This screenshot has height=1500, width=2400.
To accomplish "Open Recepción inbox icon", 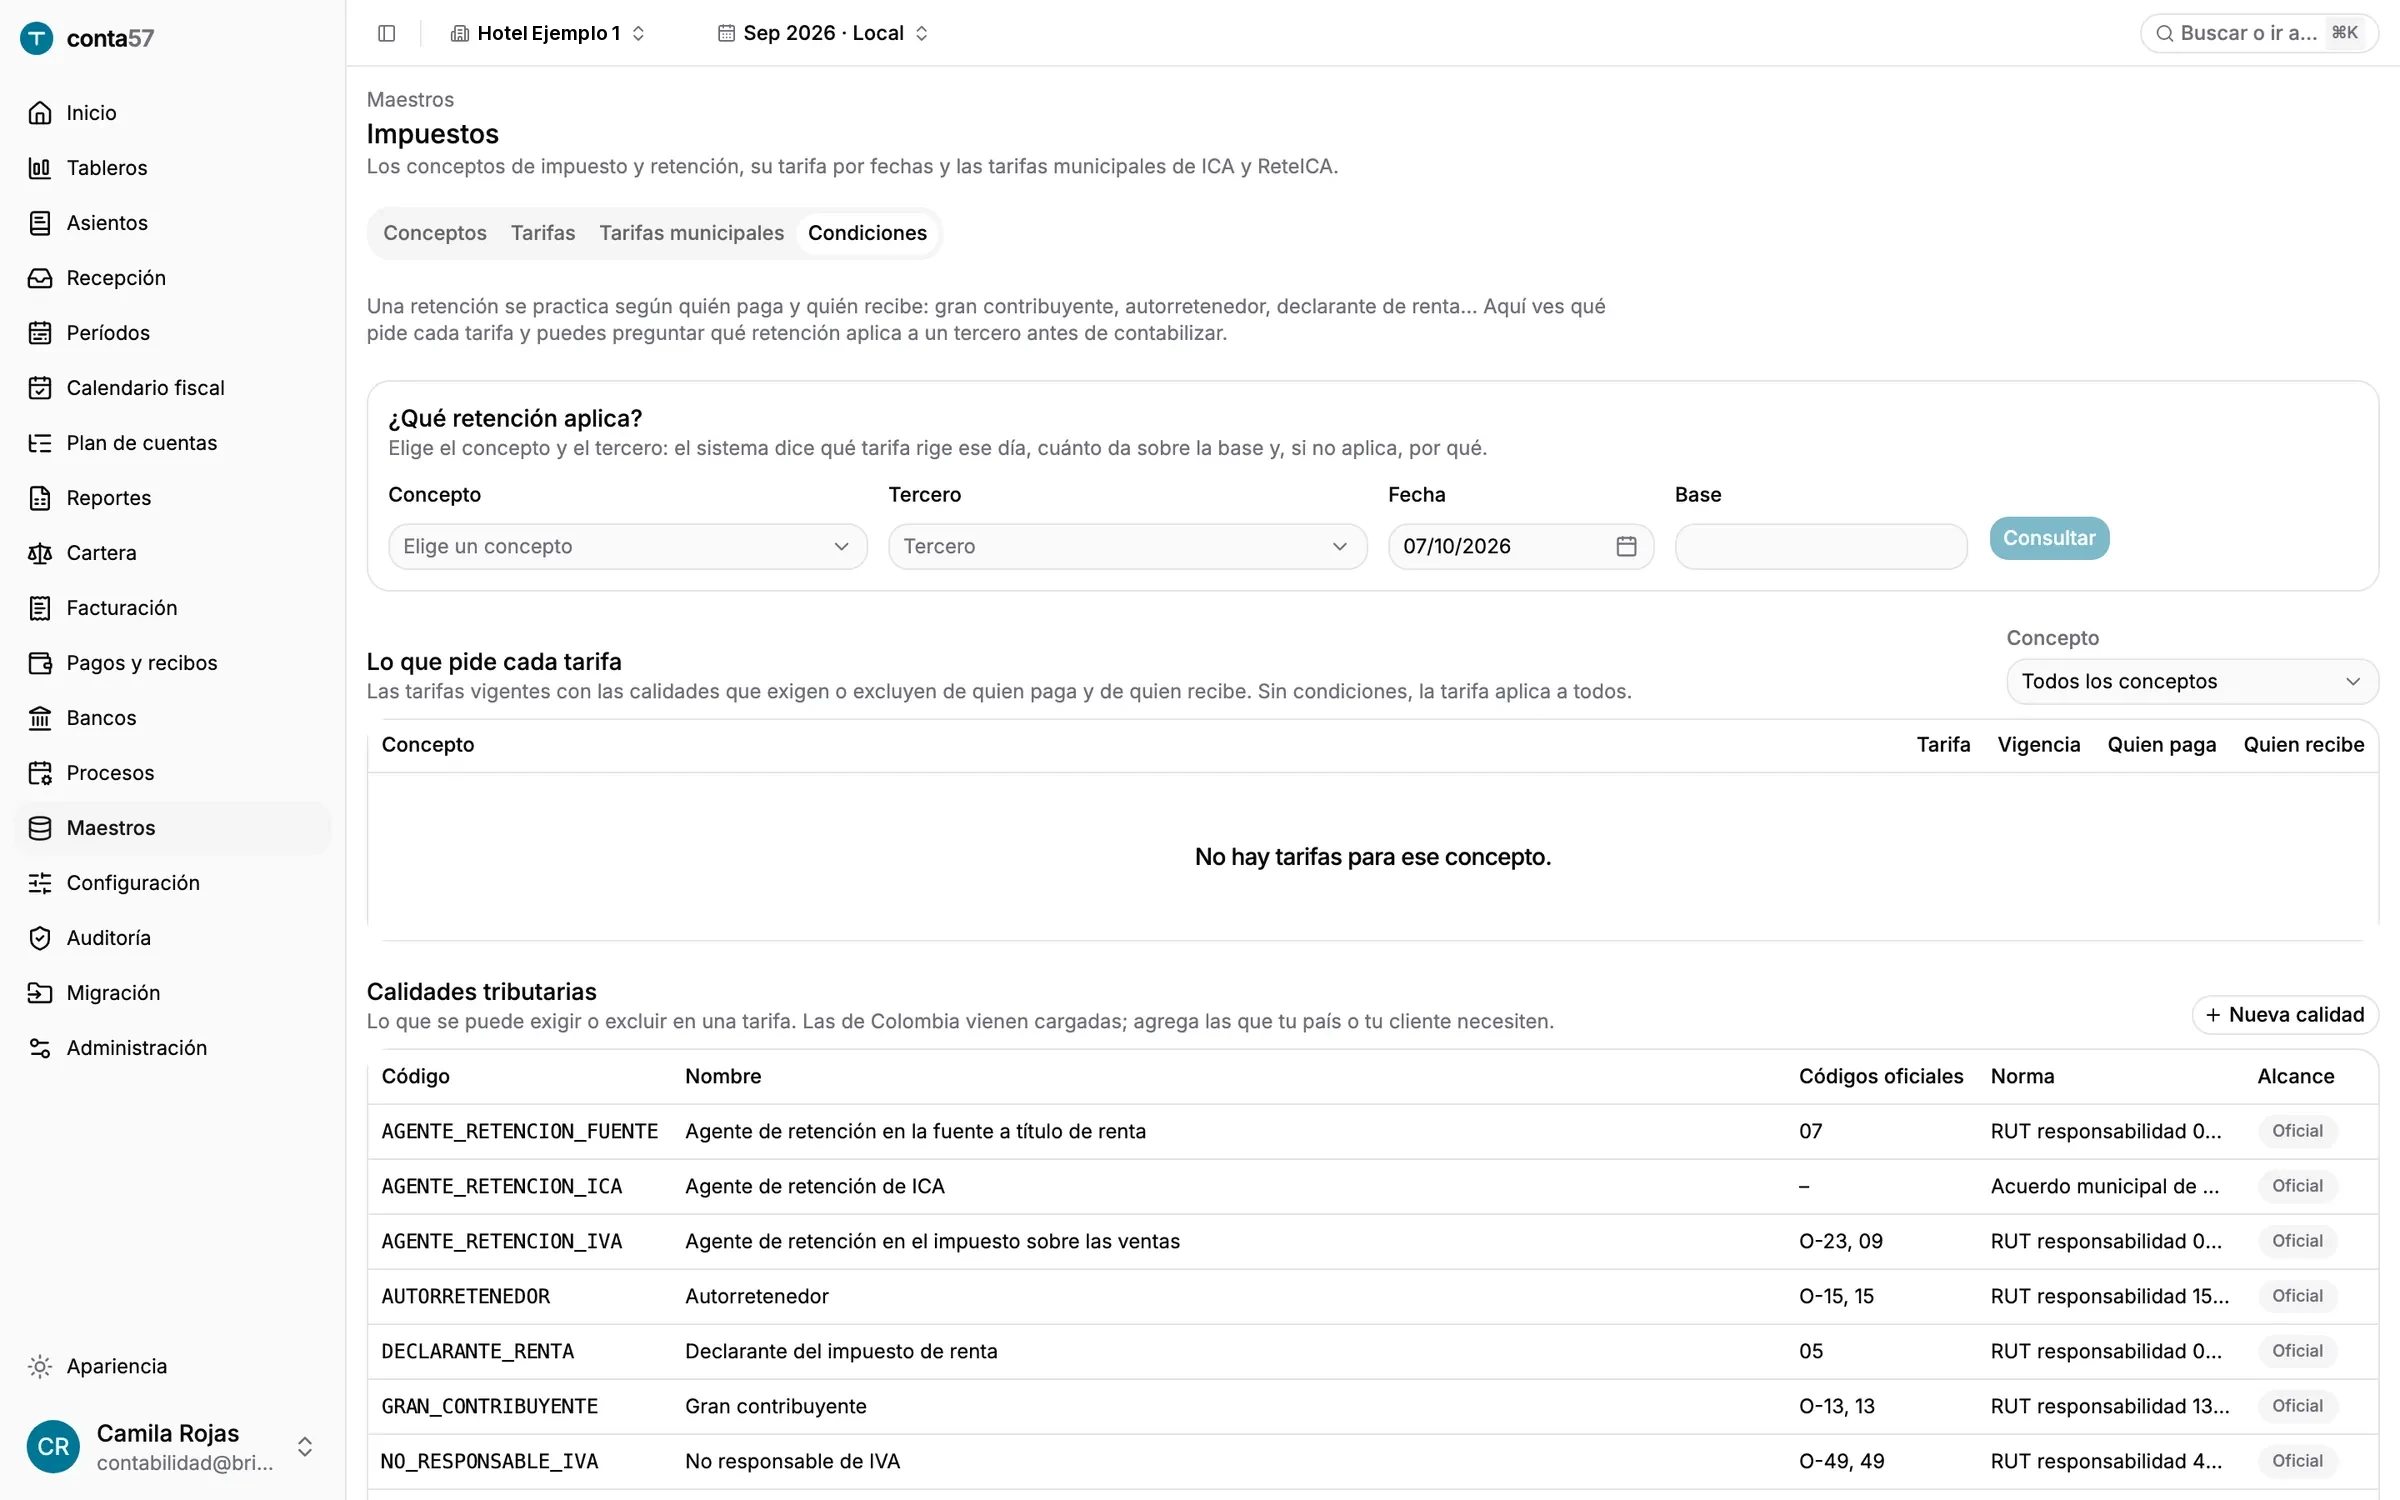I will (x=40, y=278).
